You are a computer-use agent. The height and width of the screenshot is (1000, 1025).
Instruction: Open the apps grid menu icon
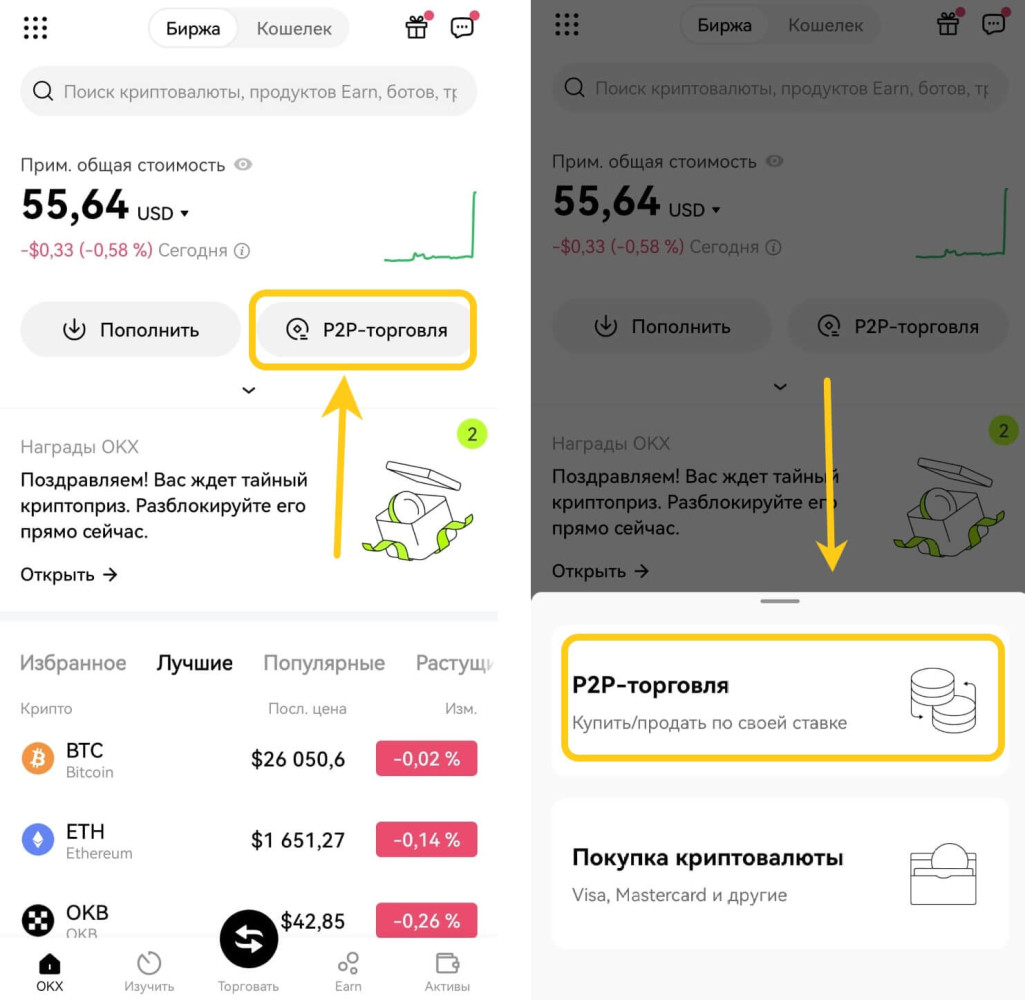(x=35, y=27)
